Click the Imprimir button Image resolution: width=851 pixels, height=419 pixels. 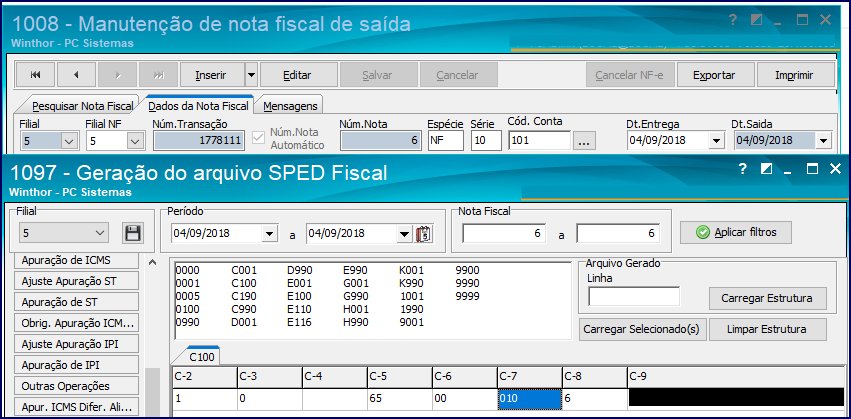795,75
